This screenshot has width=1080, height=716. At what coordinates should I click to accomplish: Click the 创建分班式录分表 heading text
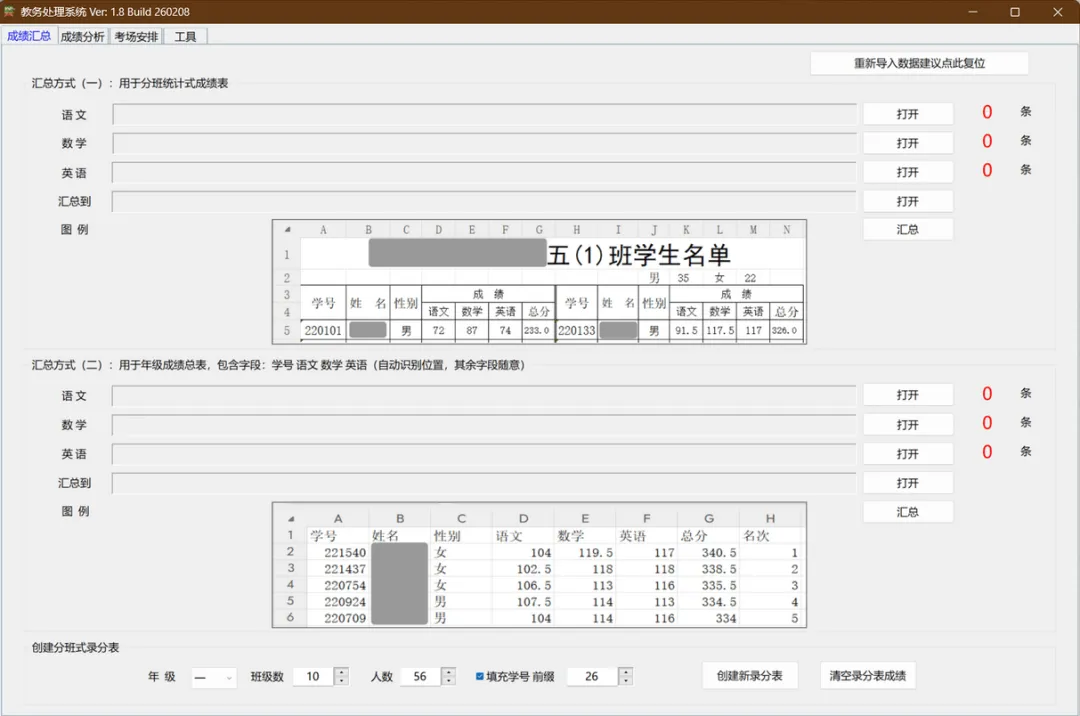75,648
